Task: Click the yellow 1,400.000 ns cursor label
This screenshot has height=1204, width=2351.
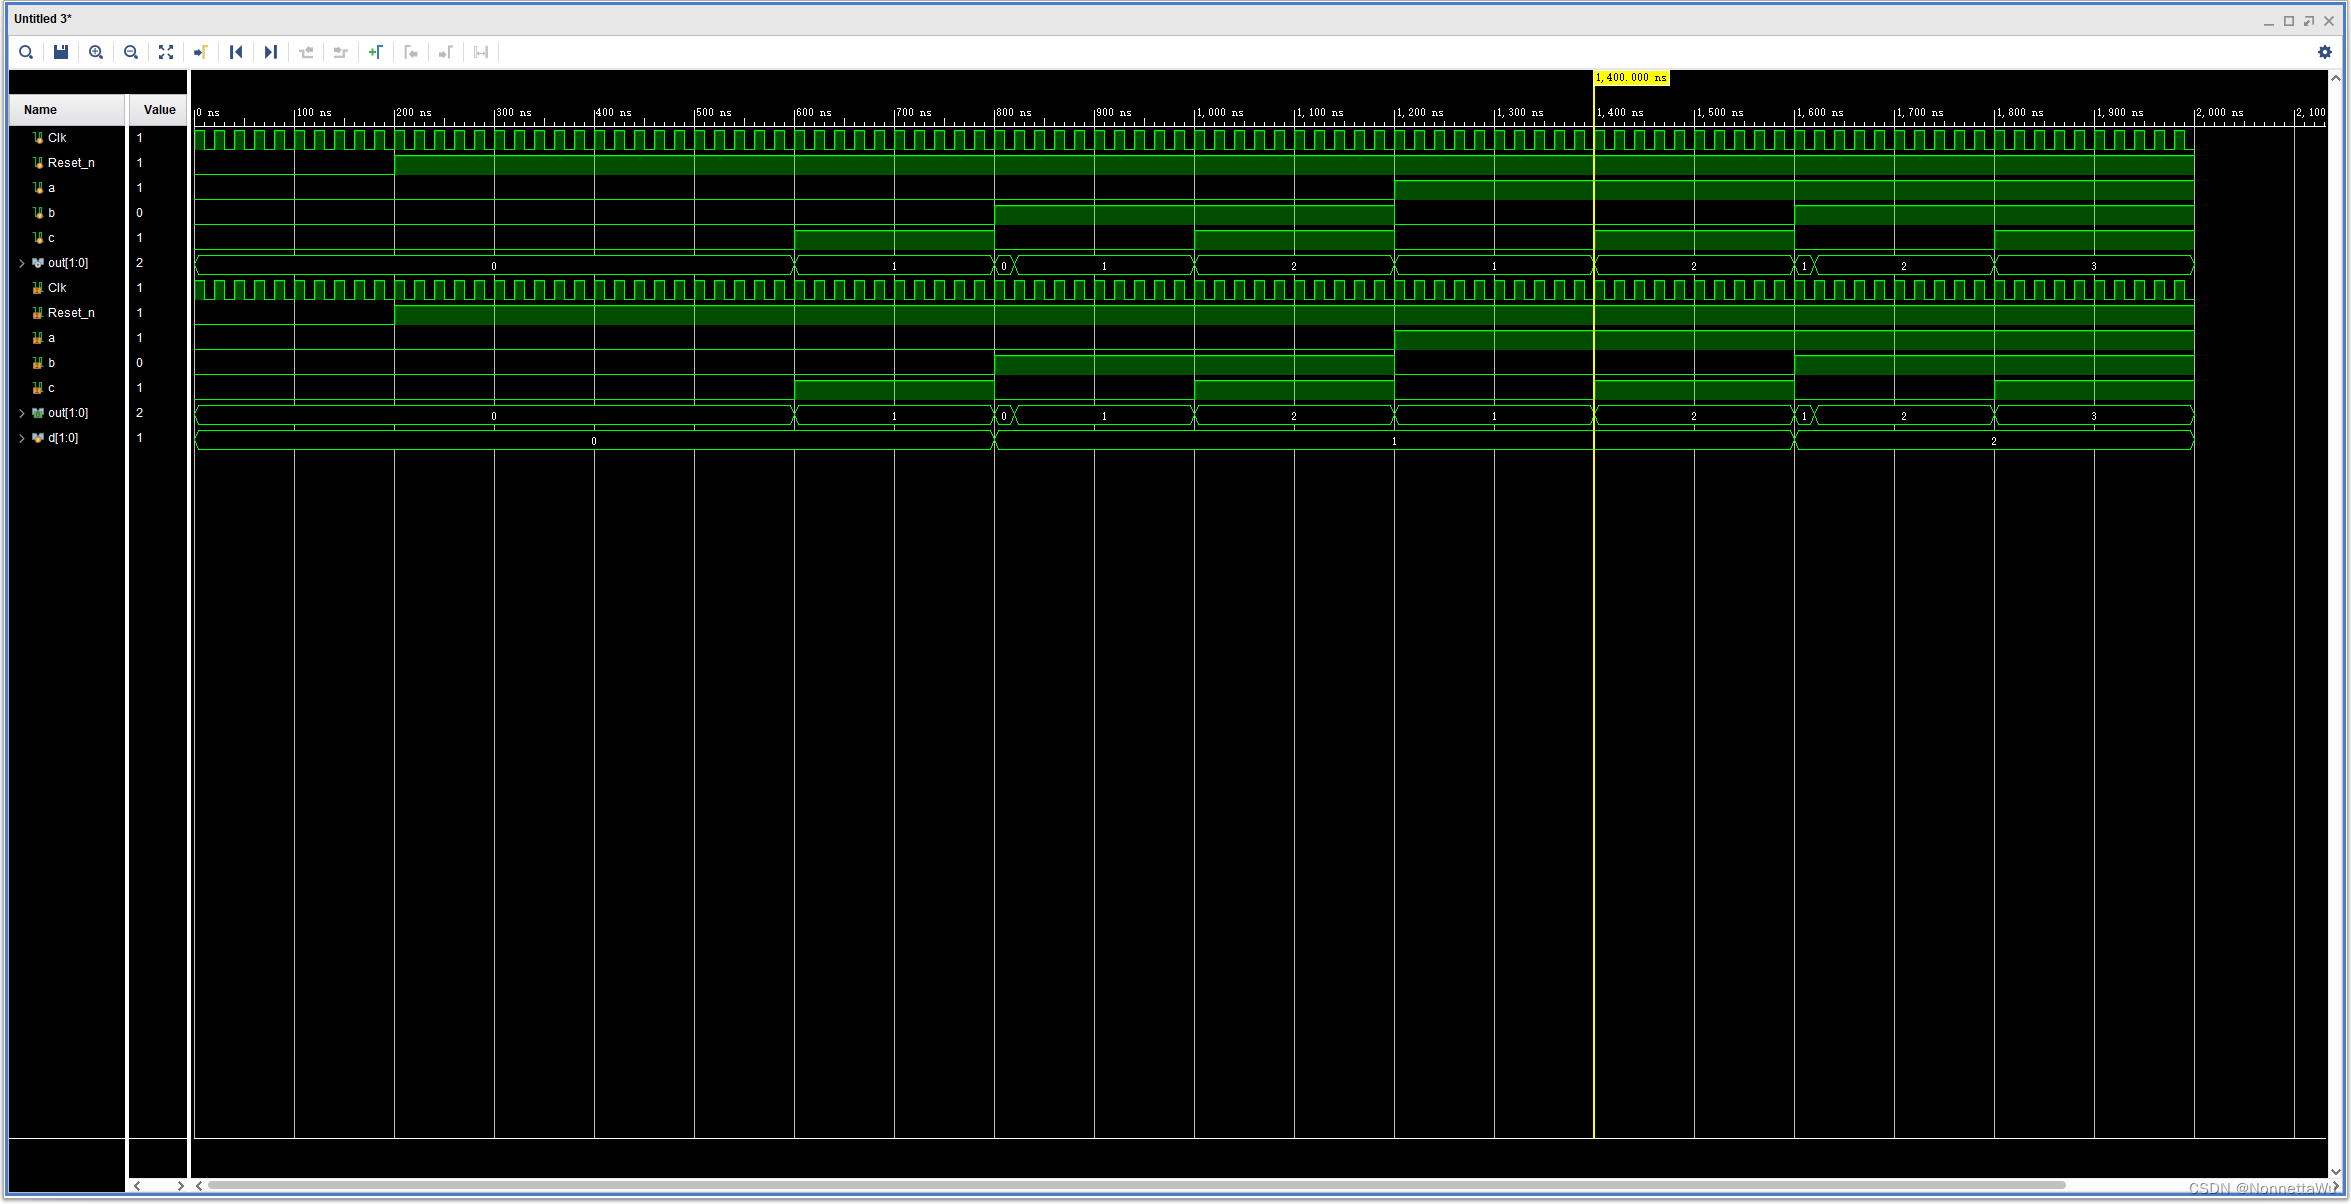Action: pyautogui.click(x=1631, y=78)
